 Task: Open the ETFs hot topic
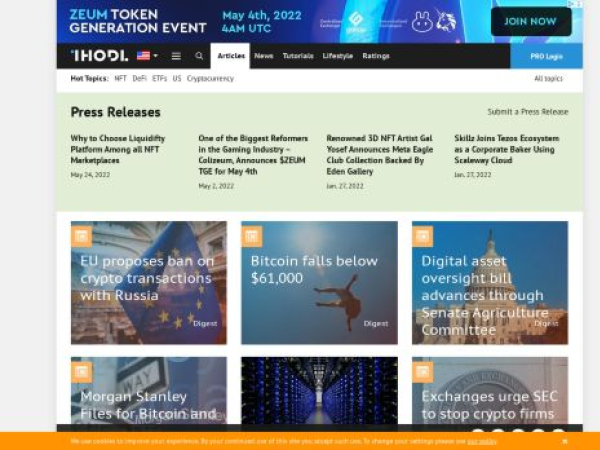160,78
